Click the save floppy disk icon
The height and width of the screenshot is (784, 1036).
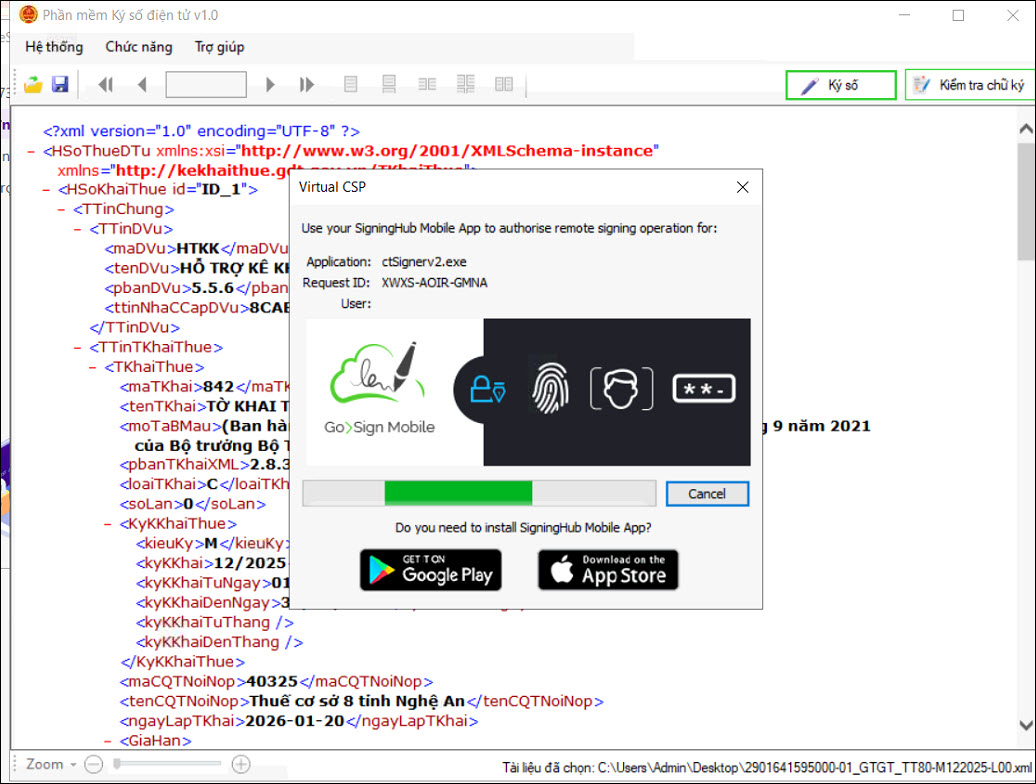[x=60, y=85]
